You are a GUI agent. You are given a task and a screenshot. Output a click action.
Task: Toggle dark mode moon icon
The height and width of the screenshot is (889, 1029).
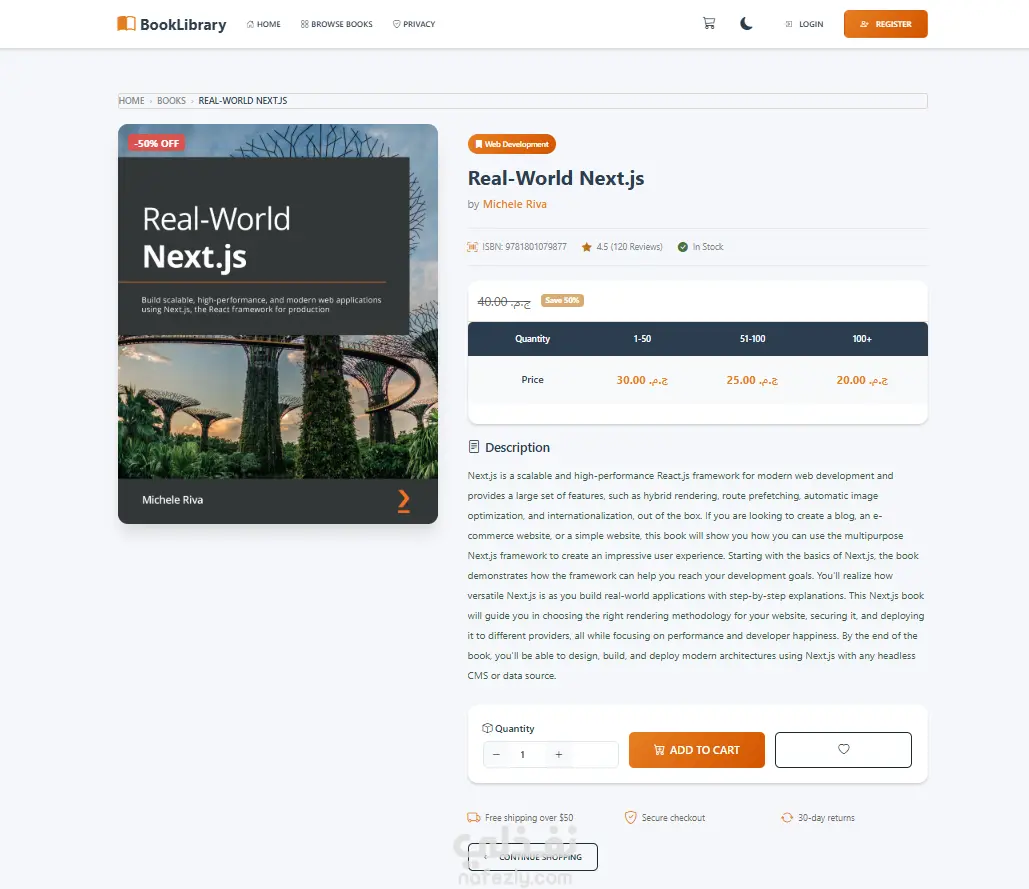point(746,24)
